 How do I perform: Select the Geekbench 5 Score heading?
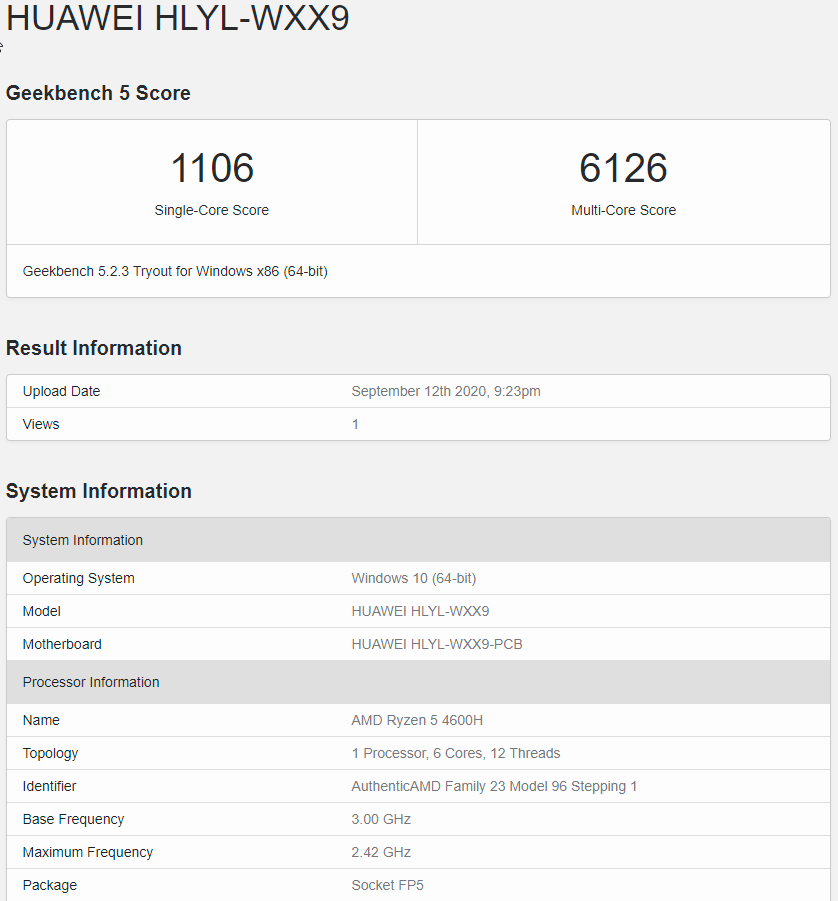98,93
